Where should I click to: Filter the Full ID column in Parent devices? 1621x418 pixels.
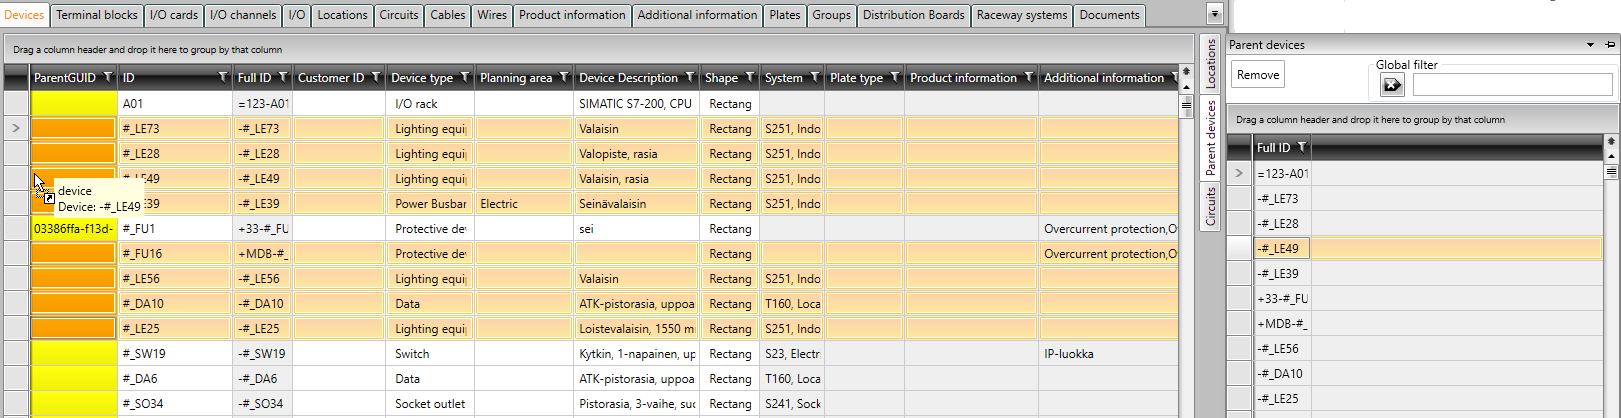1302,147
